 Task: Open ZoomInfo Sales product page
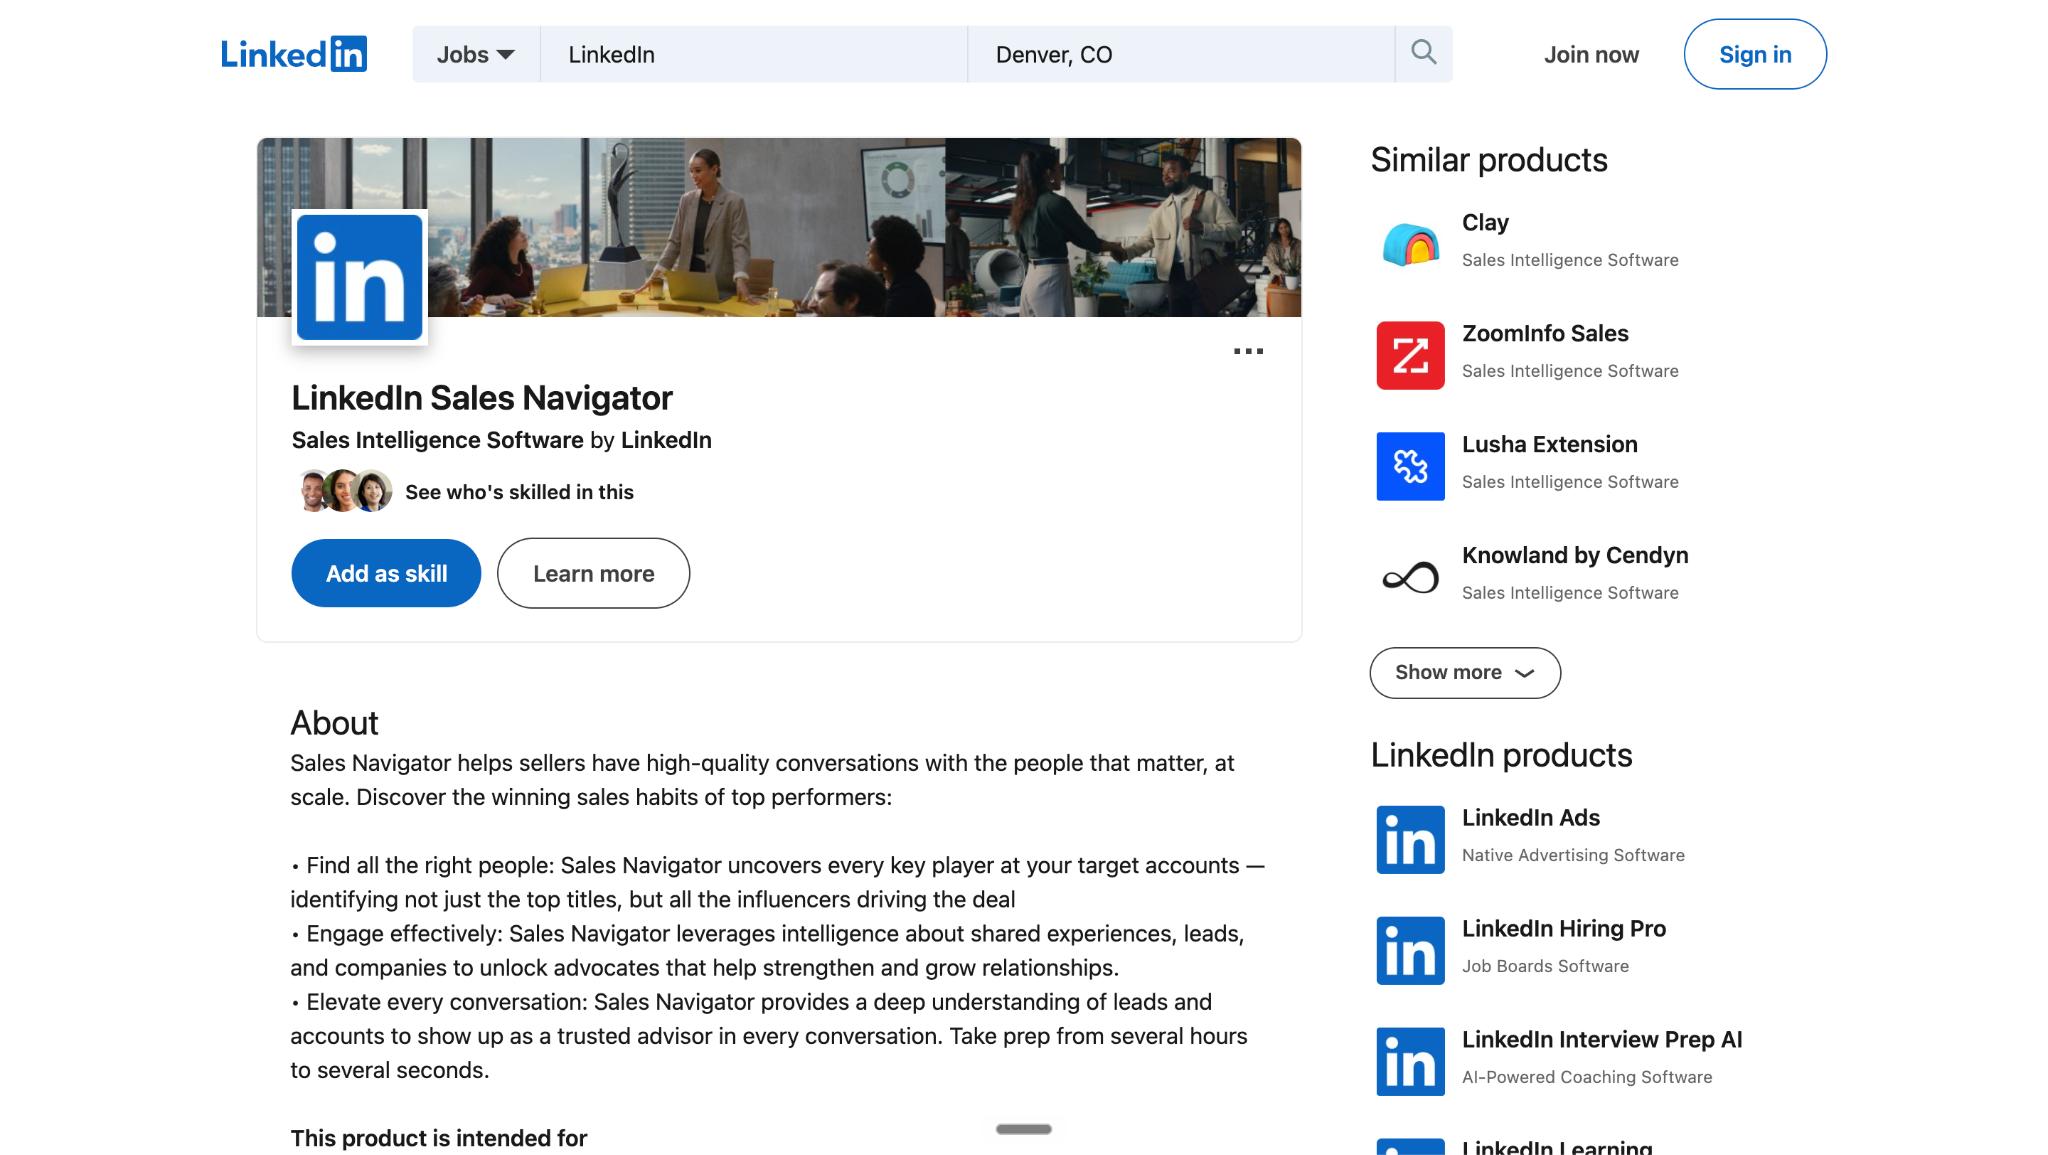(1545, 333)
